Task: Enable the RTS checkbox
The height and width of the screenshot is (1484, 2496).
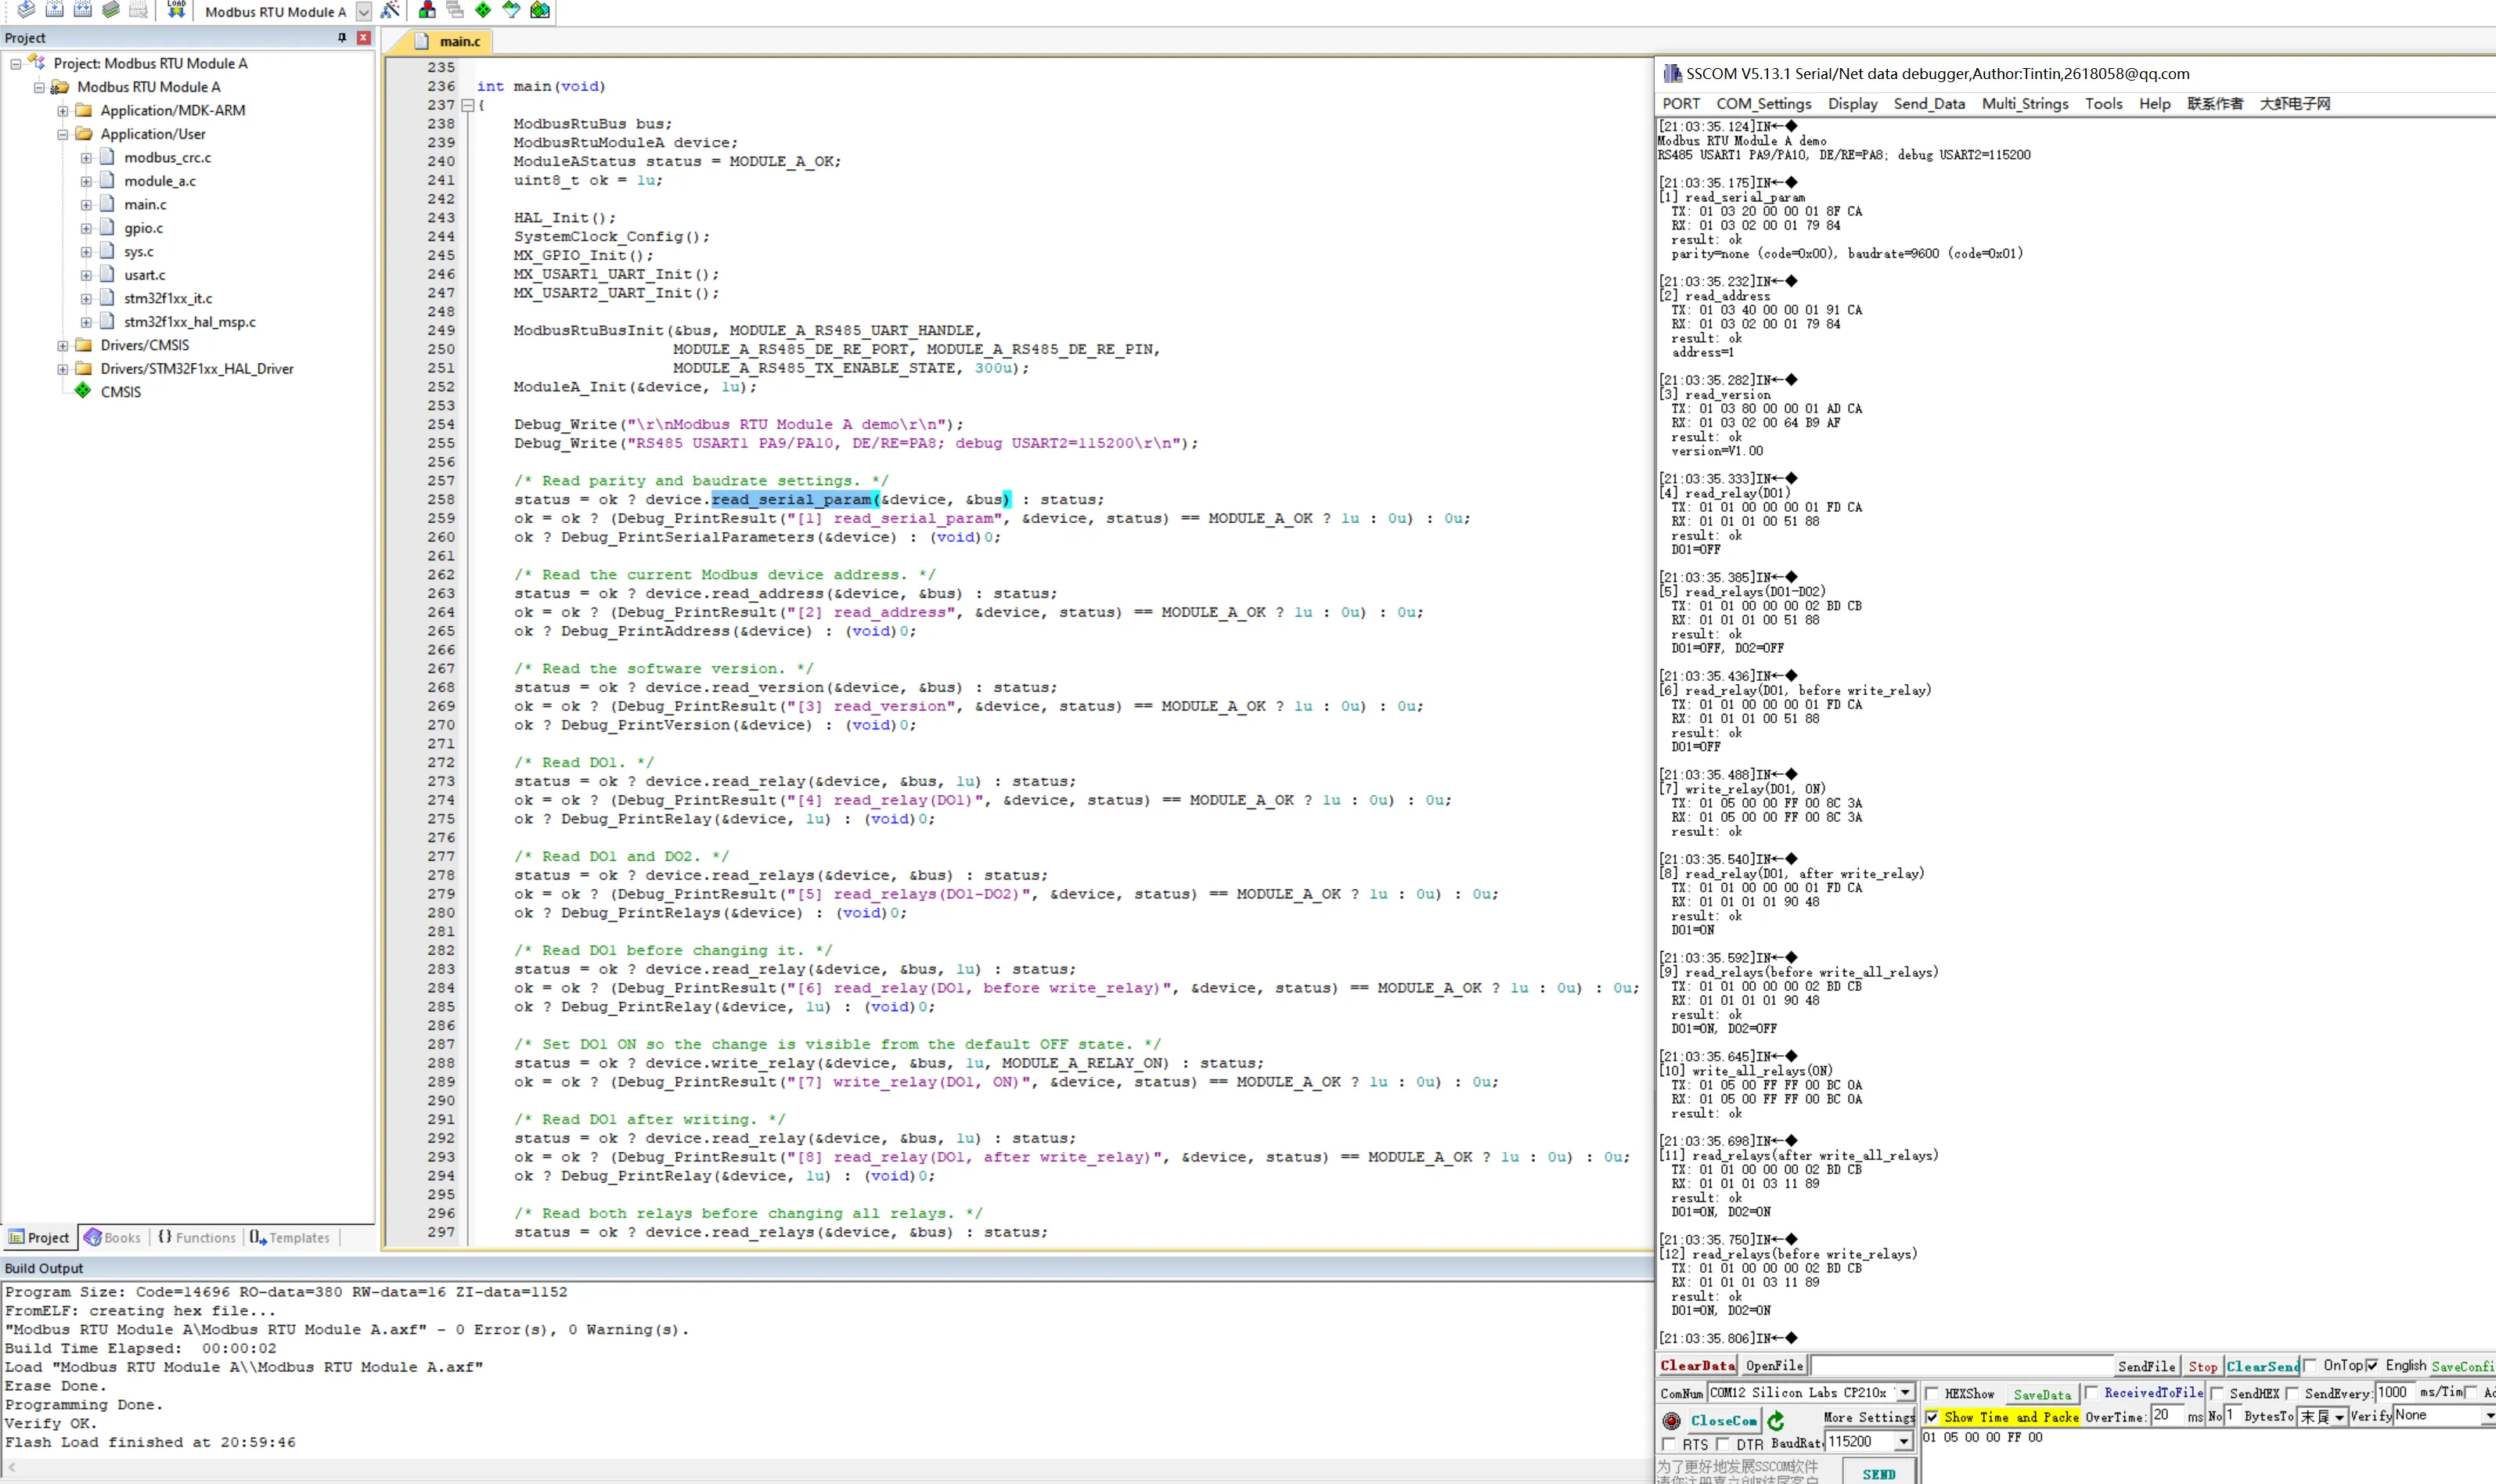Action: click(x=1668, y=1444)
